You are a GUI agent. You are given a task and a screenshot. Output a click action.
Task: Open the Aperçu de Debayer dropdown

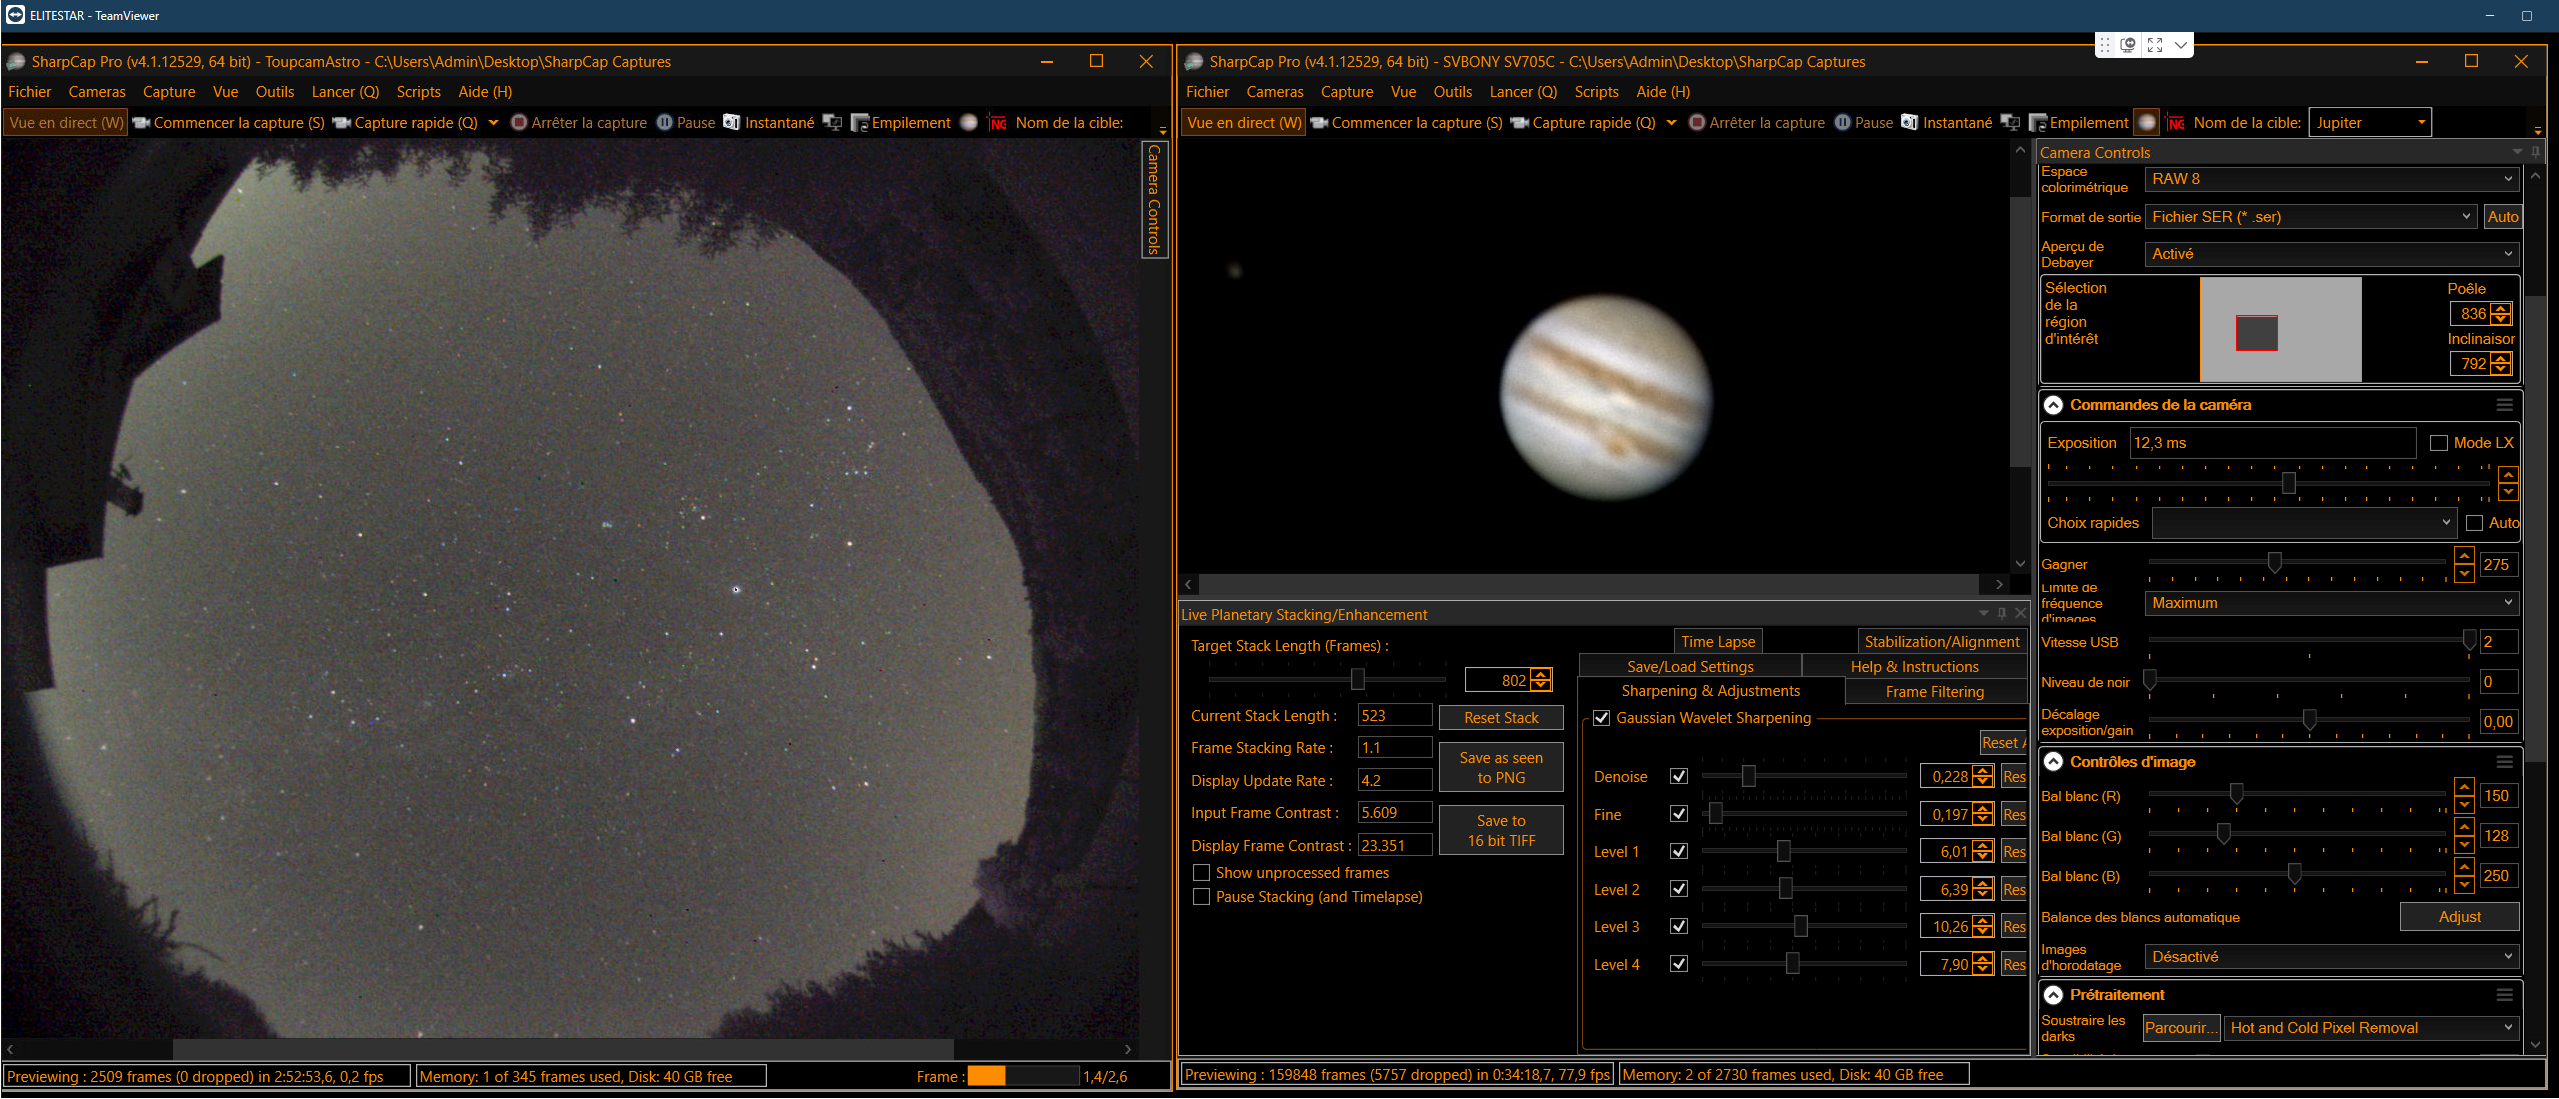pos(2331,254)
